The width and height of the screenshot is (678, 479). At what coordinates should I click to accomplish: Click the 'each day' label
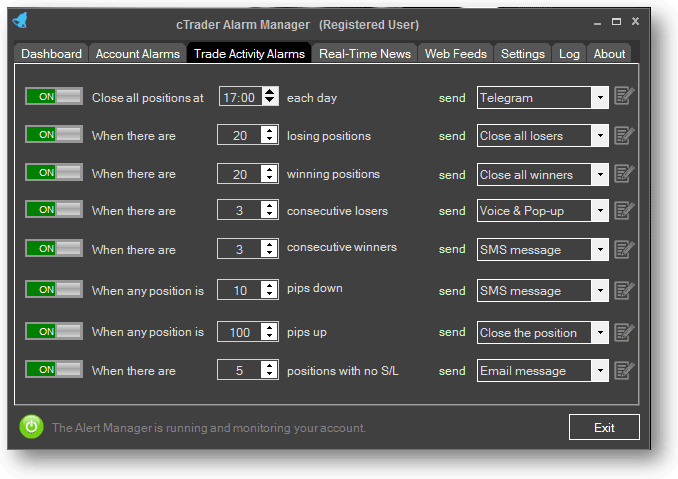coord(312,98)
